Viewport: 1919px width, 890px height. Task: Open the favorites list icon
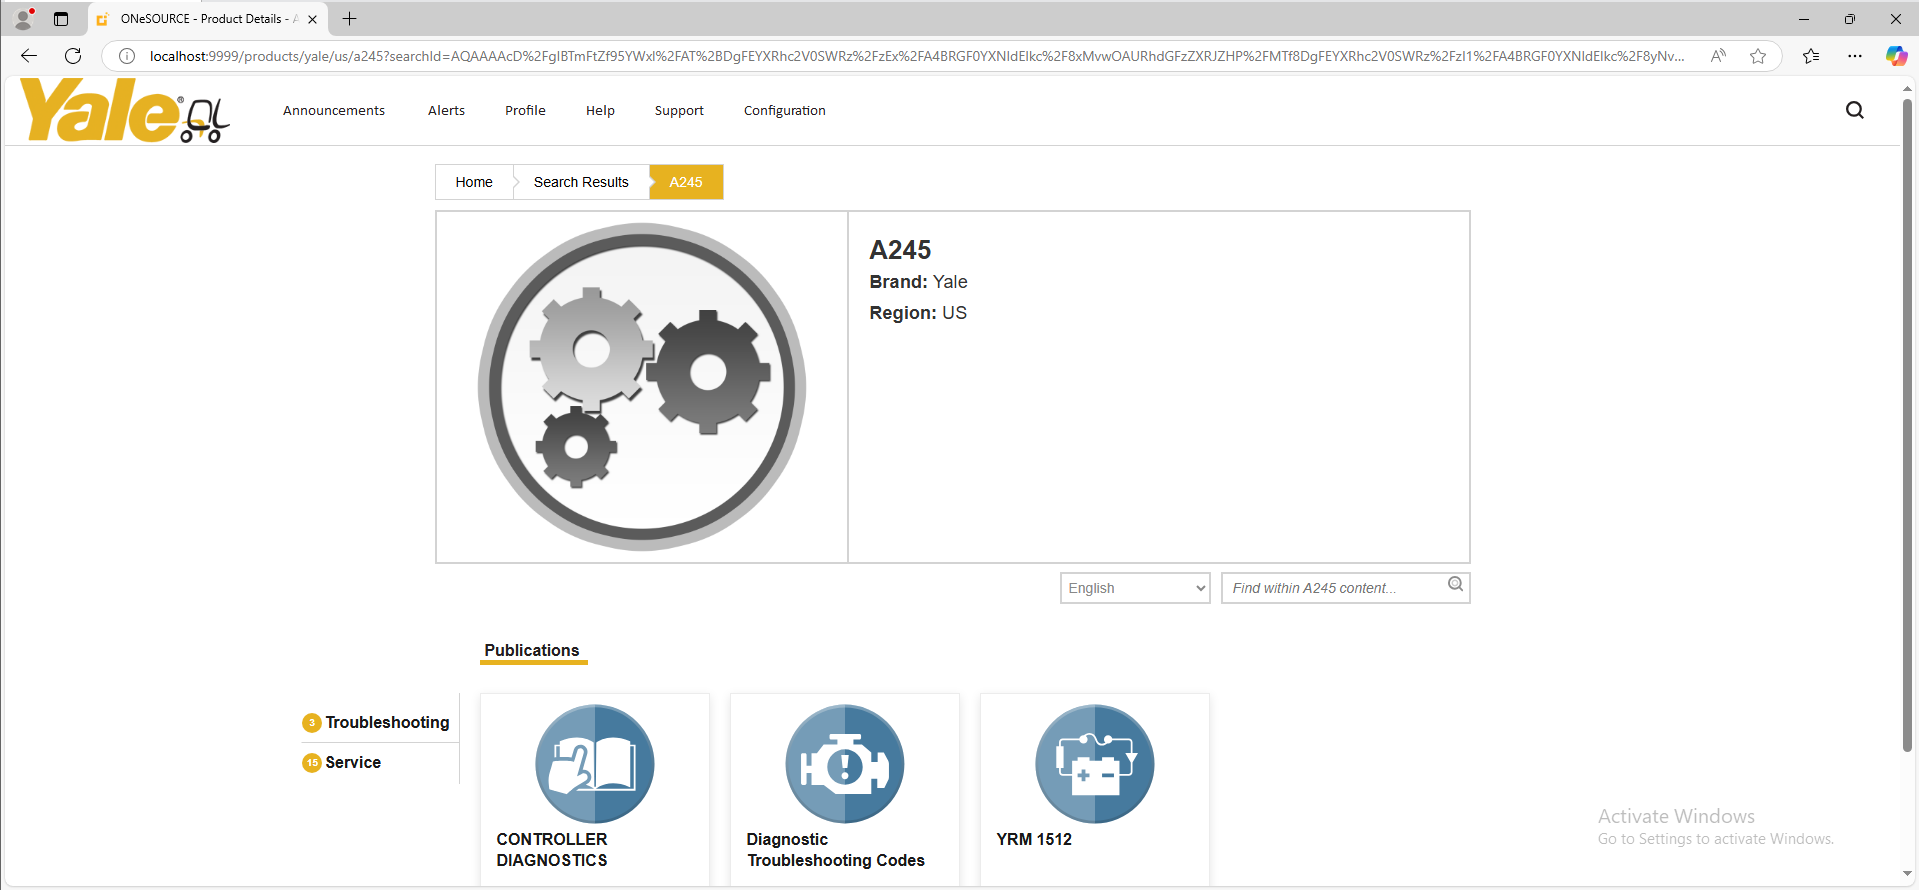1811,56
